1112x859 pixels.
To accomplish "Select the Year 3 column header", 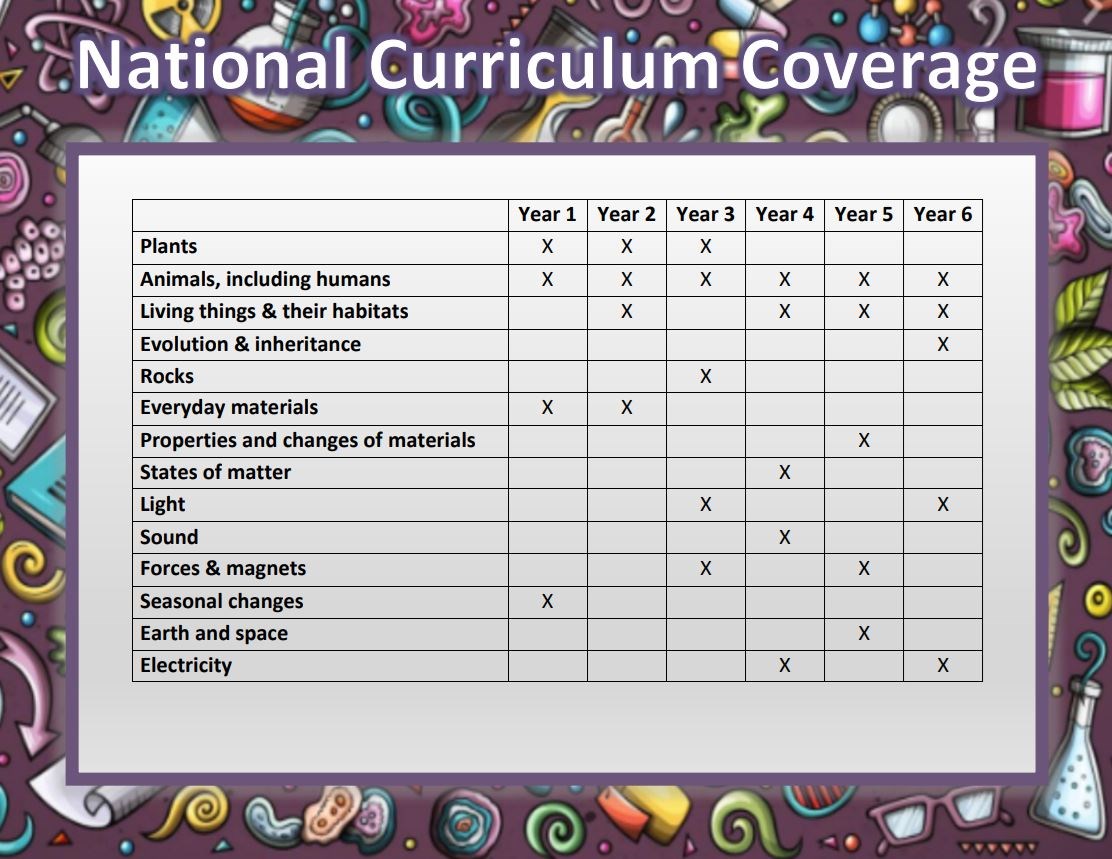I will [x=706, y=214].
